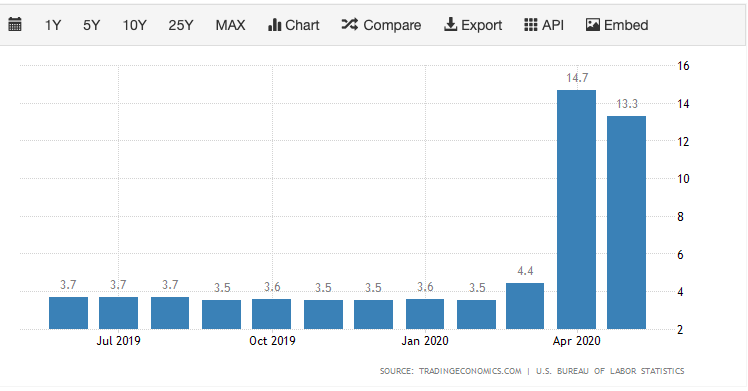Select the MAX time range

230,25
